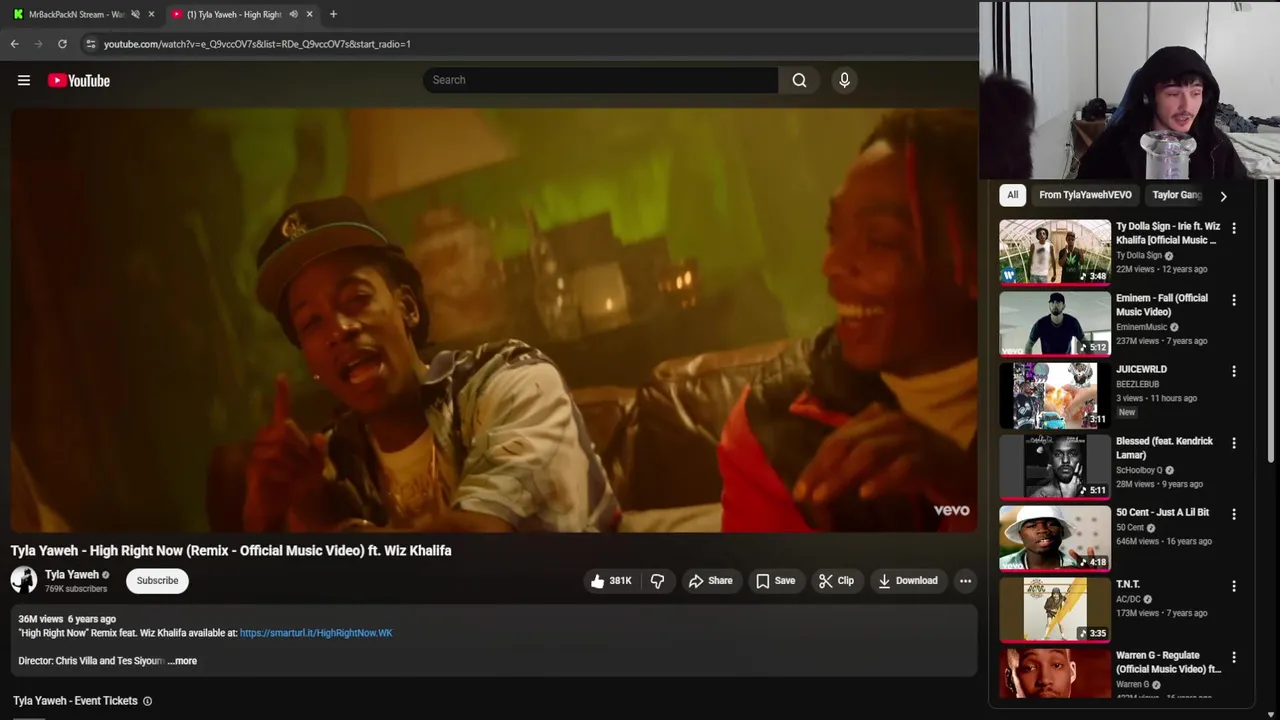Viewport: 1280px width, 720px height.
Task: Close the MrBackPackN Stream tab
Action: pos(151,14)
